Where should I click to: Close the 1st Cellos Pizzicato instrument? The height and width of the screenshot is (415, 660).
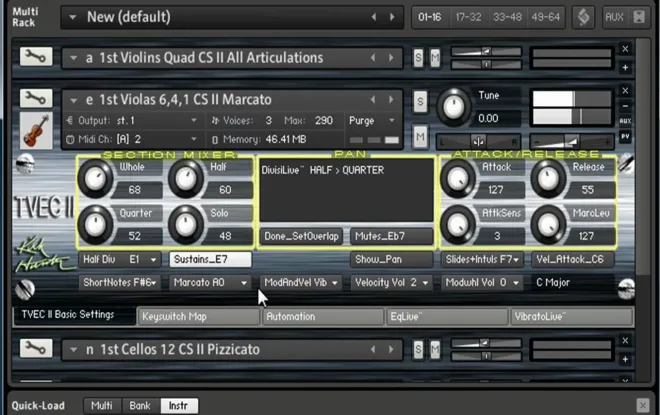(x=625, y=341)
